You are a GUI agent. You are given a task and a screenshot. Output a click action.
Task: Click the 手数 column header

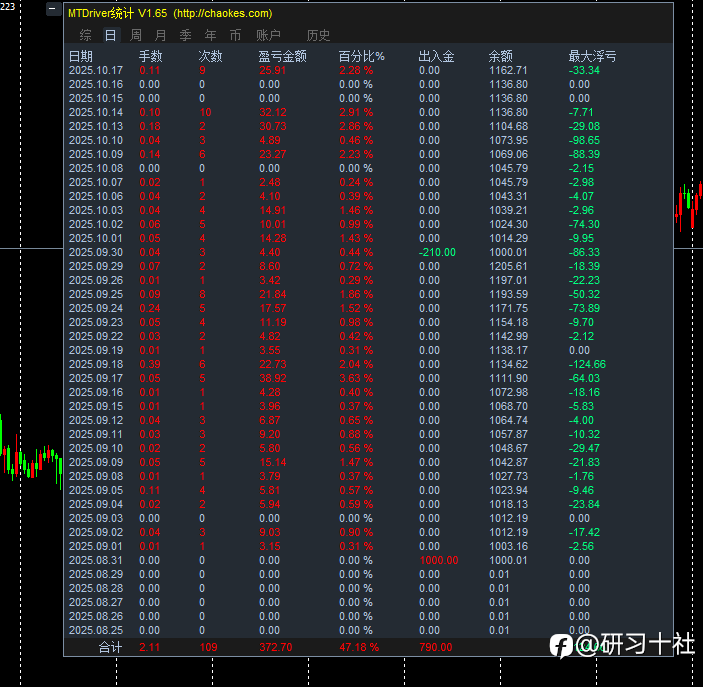(x=151, y=56)
